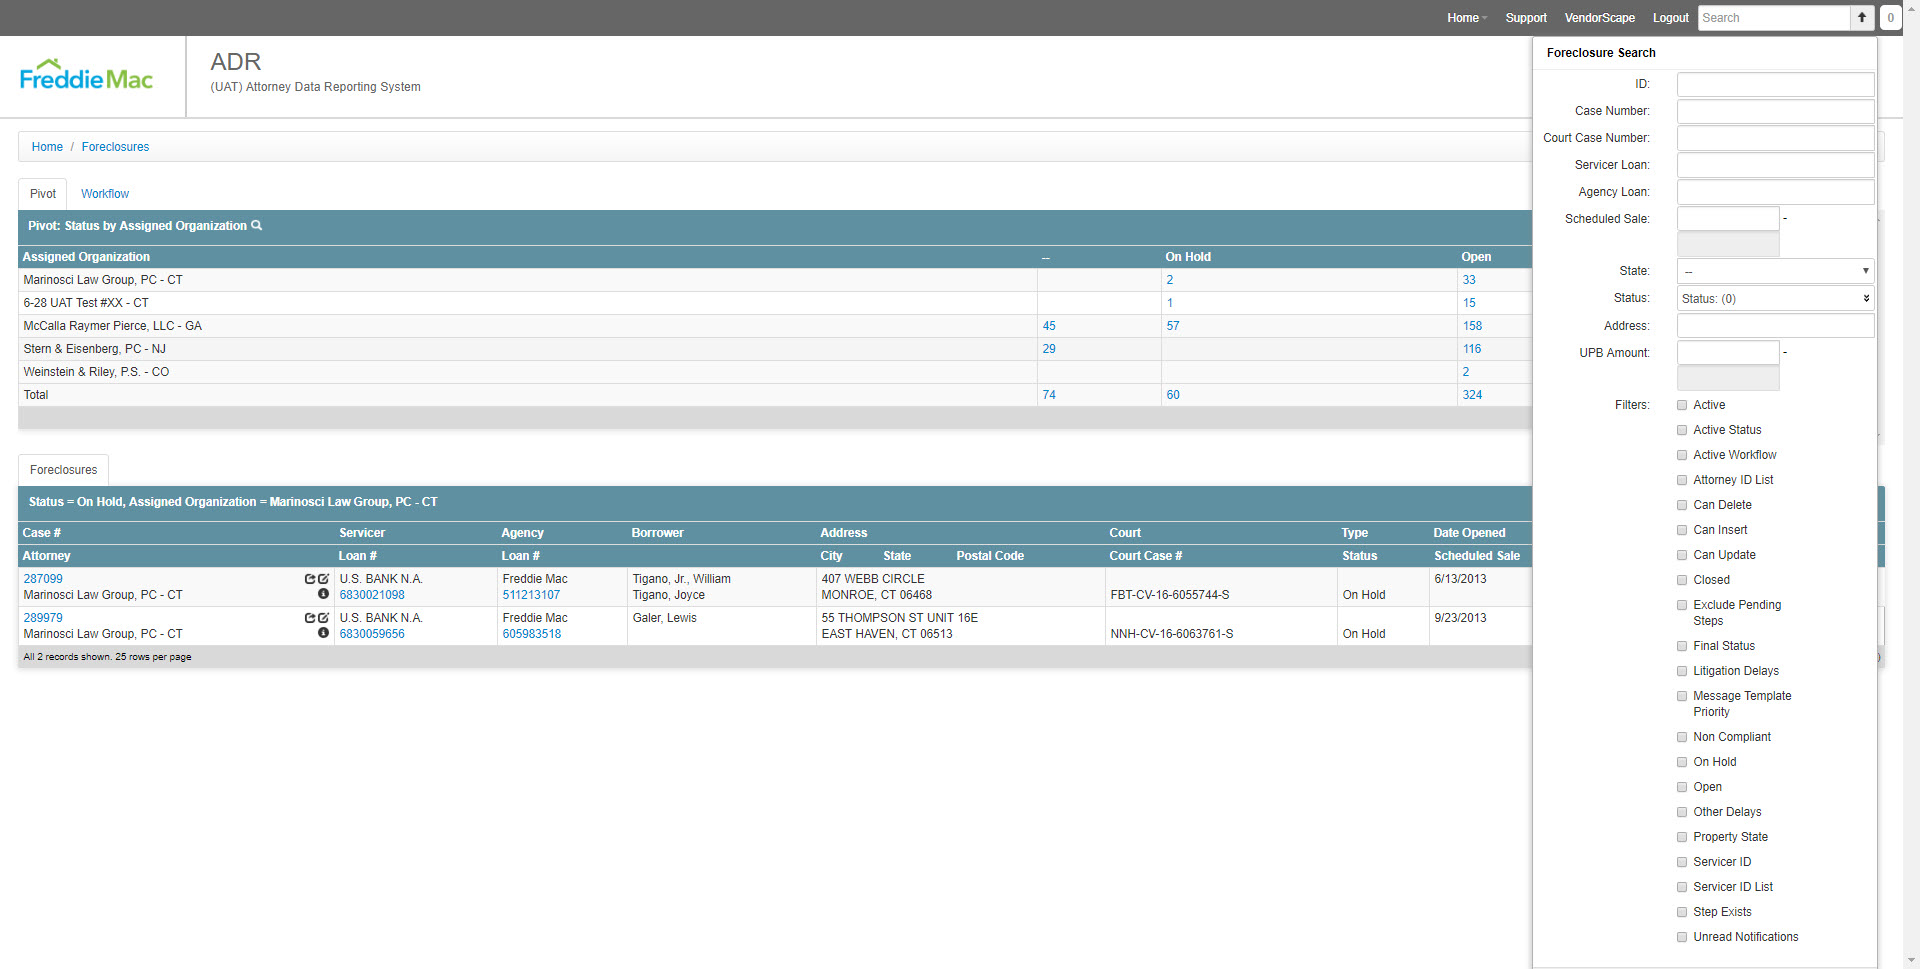Click the Scheduled Sale start date field
Viewport: 1920px width, 969px height.
(1728, 218)
